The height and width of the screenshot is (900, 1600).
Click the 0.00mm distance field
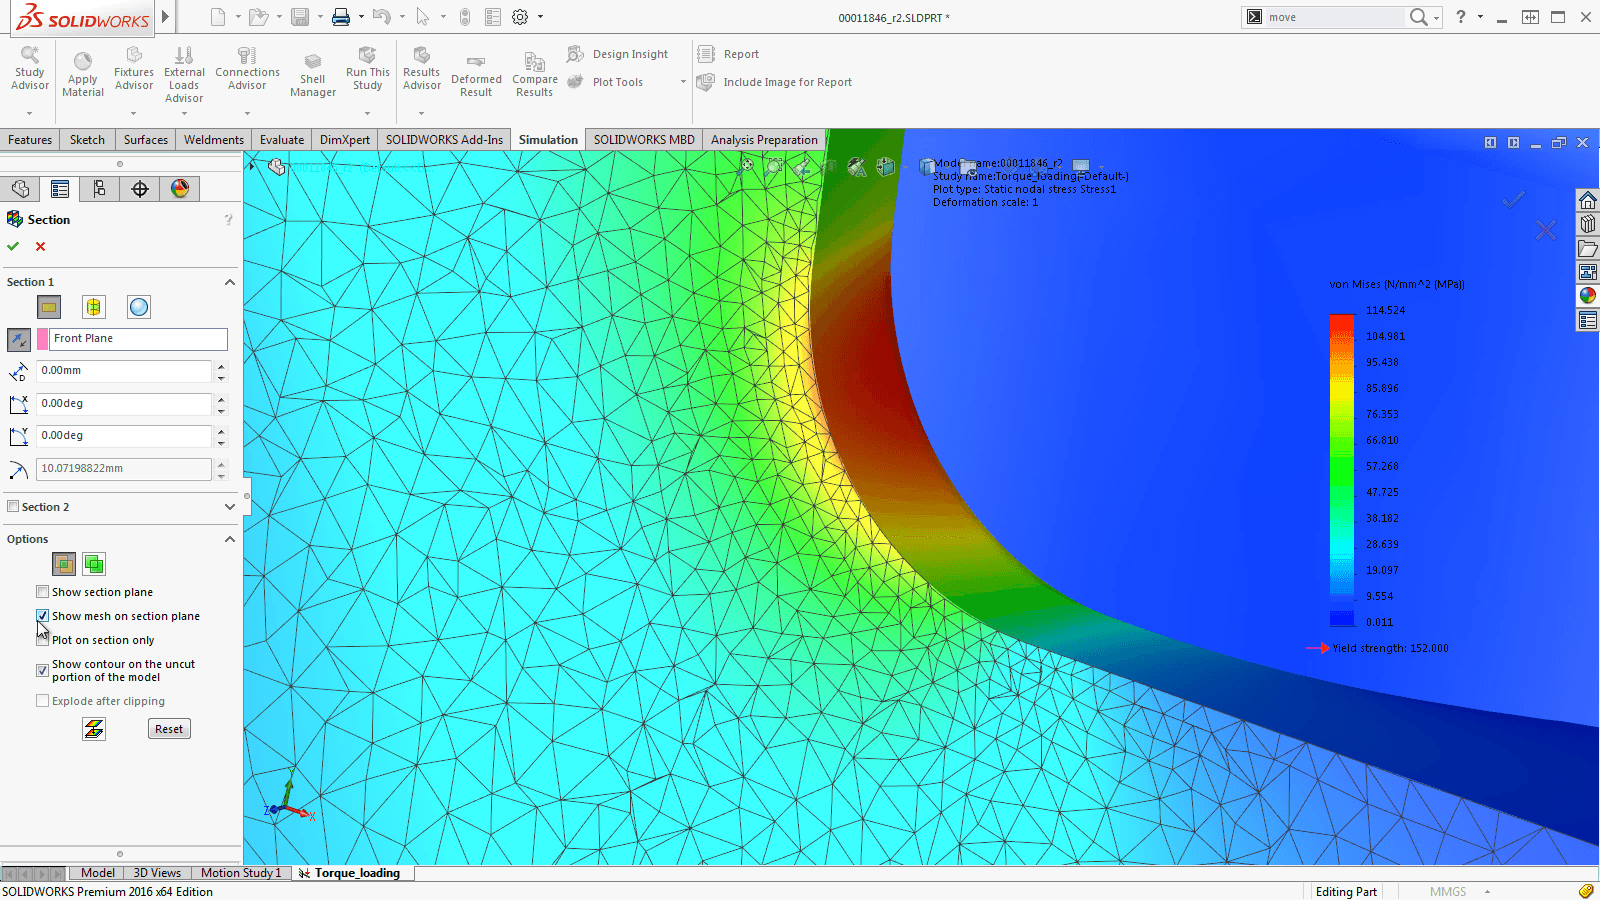tap(124, 371)
